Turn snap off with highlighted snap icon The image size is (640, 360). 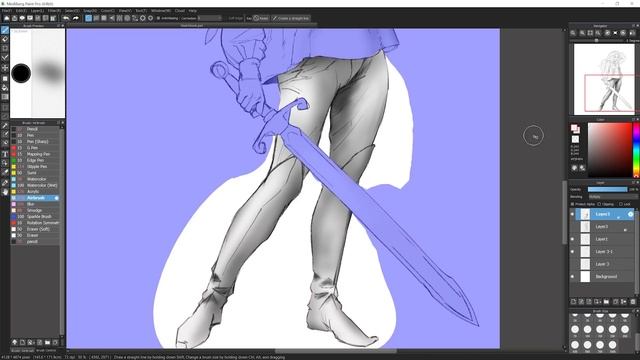coord(89,18)
